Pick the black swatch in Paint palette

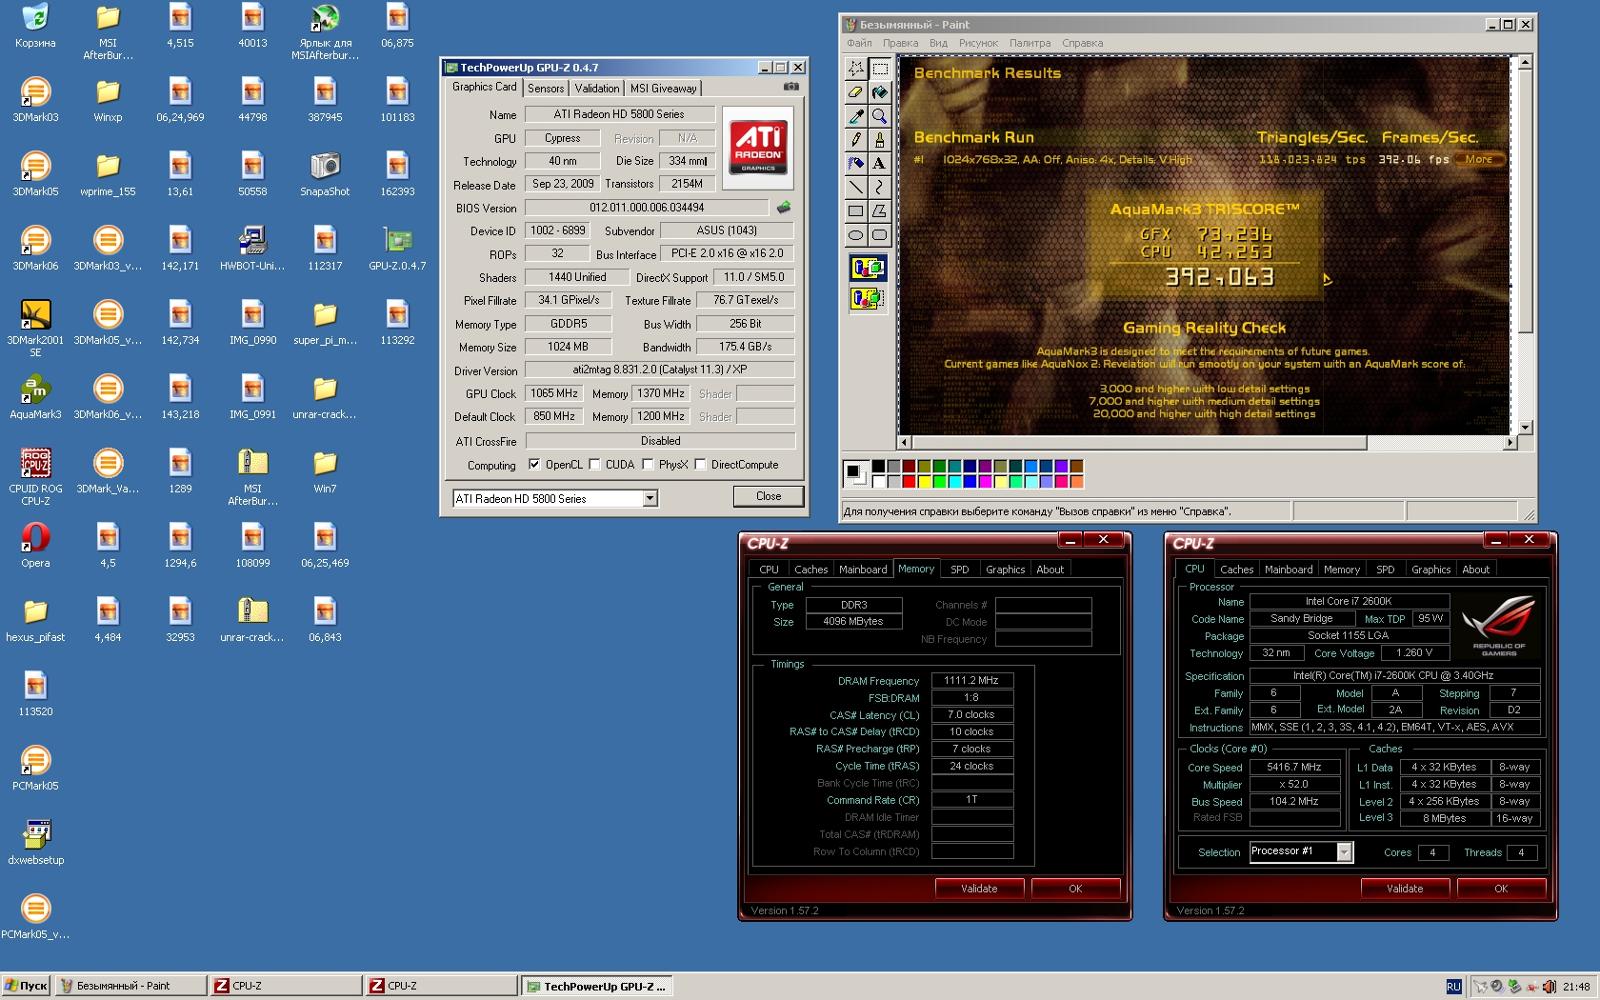click(878, 466)
